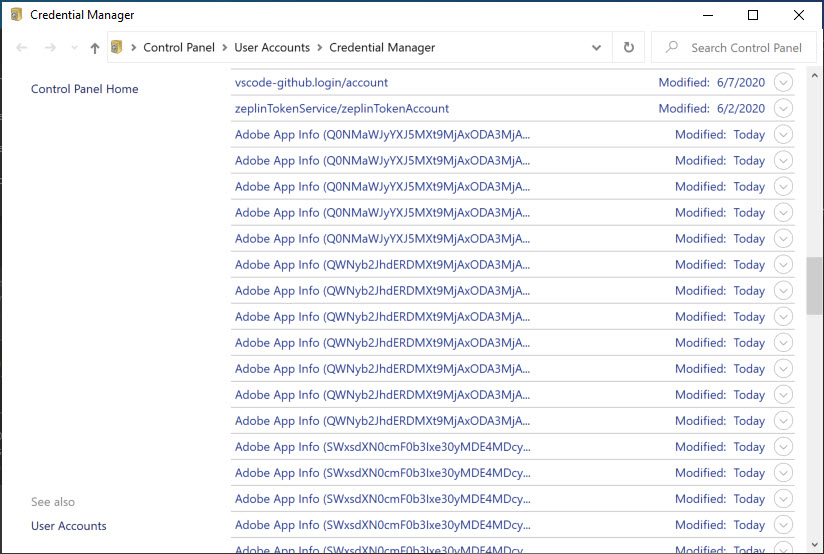The height and width of the screenshot is (554, 824).
Task: Expand the chevron before Control Panel breadcrumb
Action: (133, 48)
